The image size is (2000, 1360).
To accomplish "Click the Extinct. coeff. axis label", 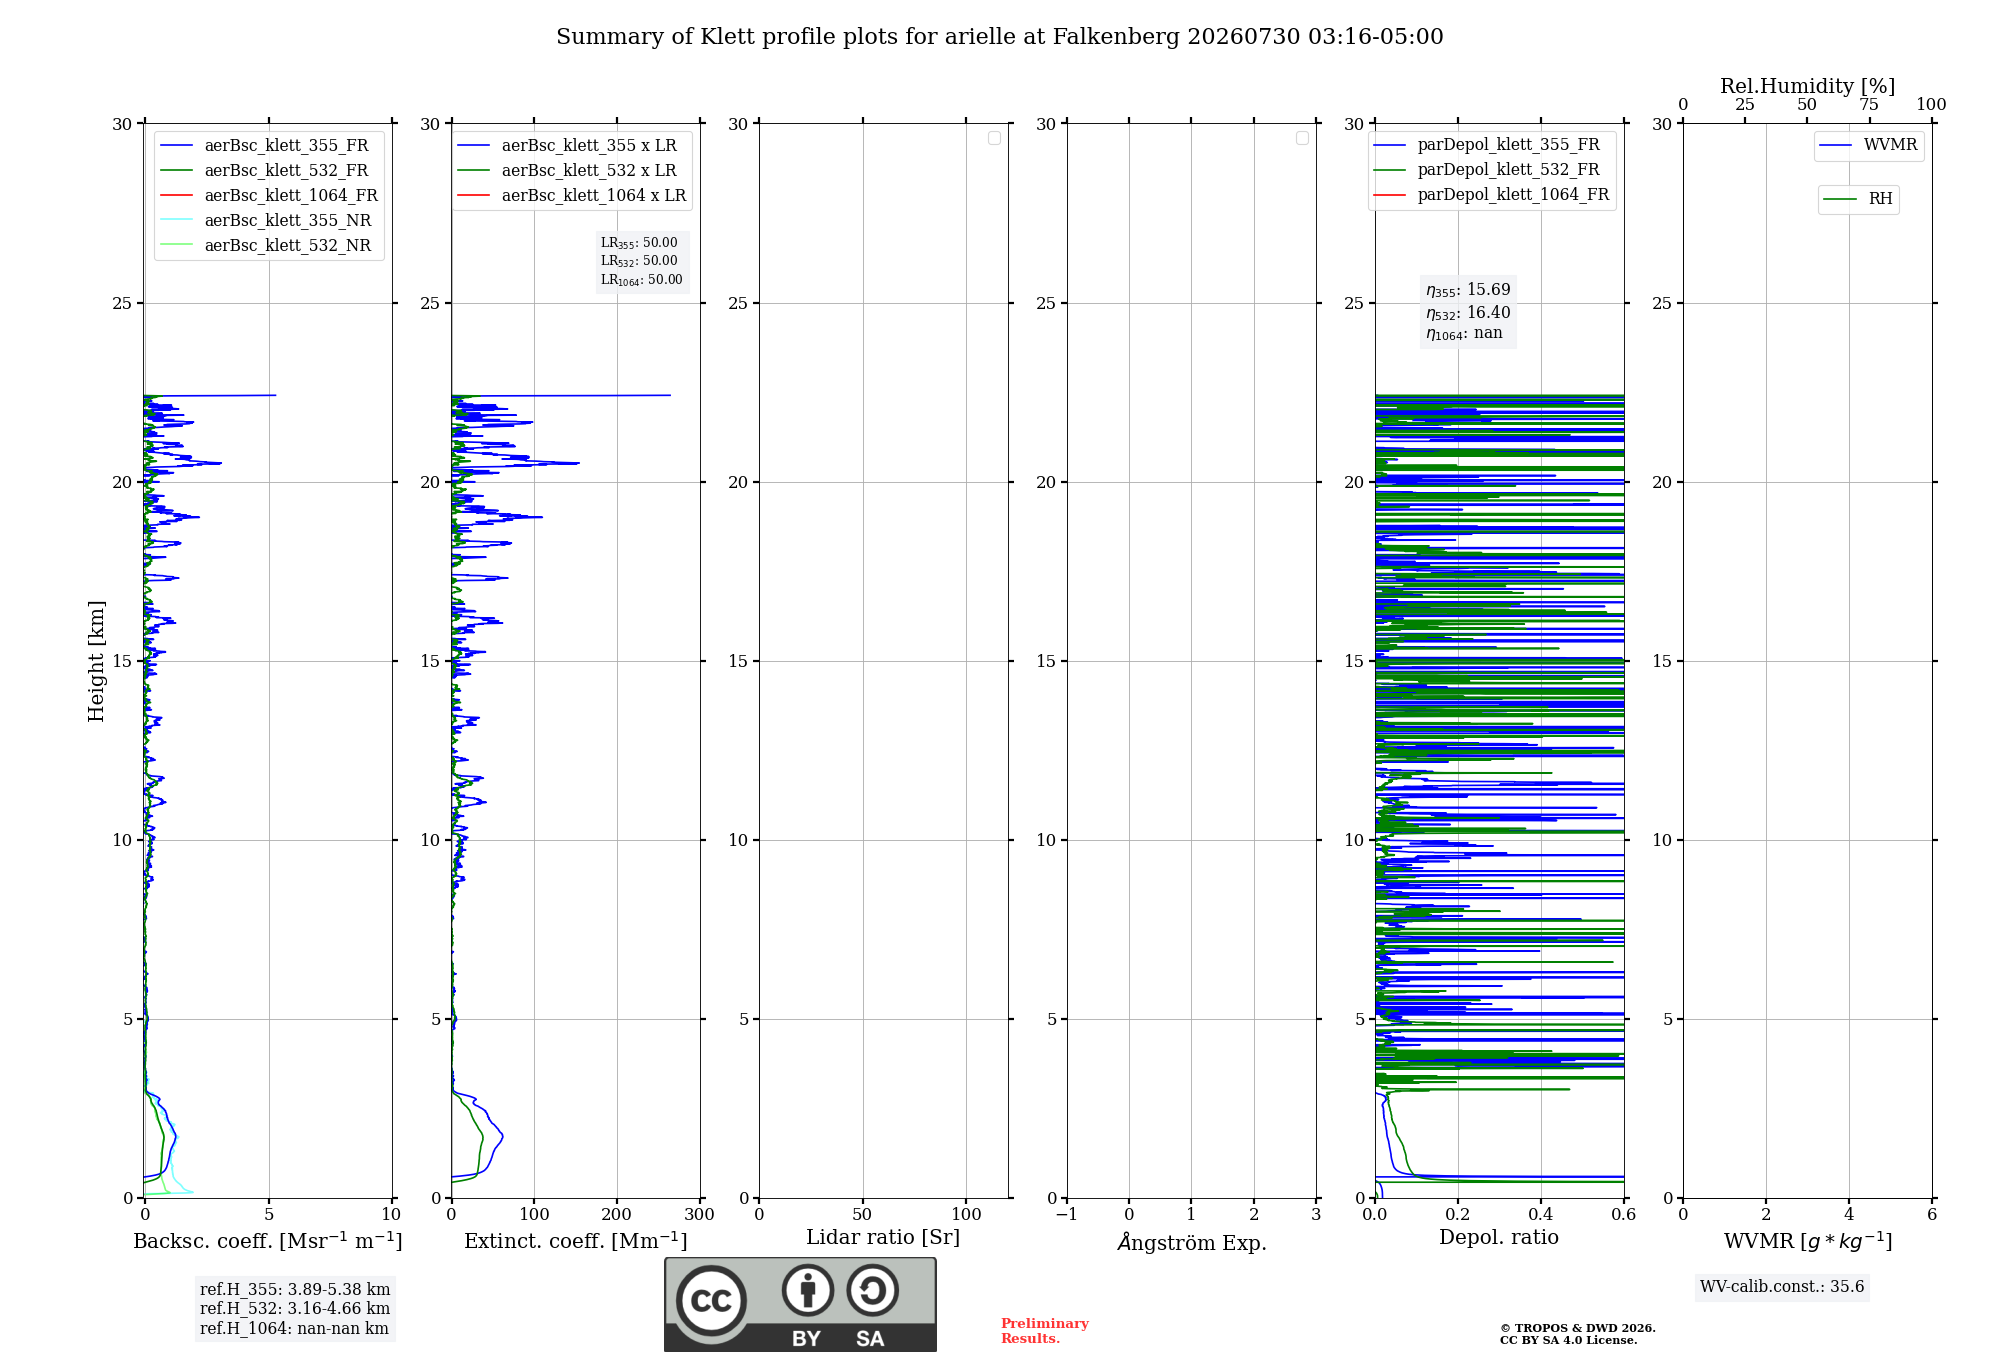I will 576,1241.
